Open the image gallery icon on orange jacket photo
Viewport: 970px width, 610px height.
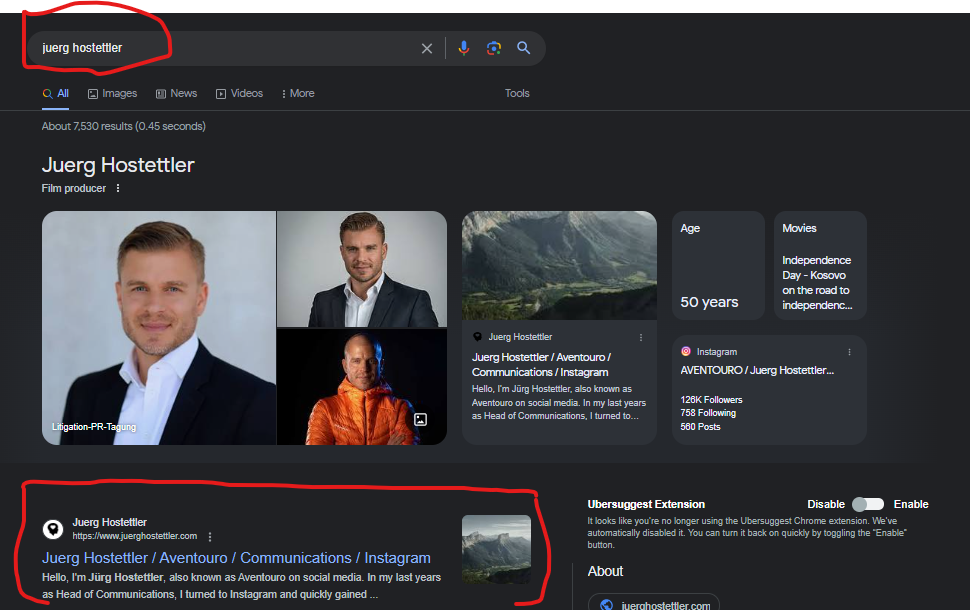pyautogui.click(x=421, y=420)
